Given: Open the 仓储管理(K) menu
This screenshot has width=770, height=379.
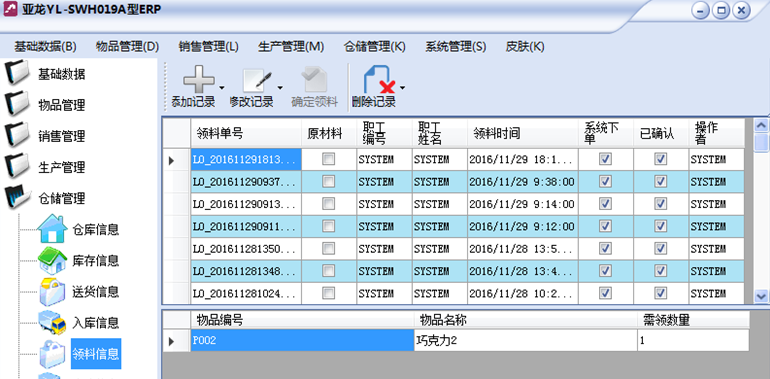Looking at the screenshot, I should (375, 47).
